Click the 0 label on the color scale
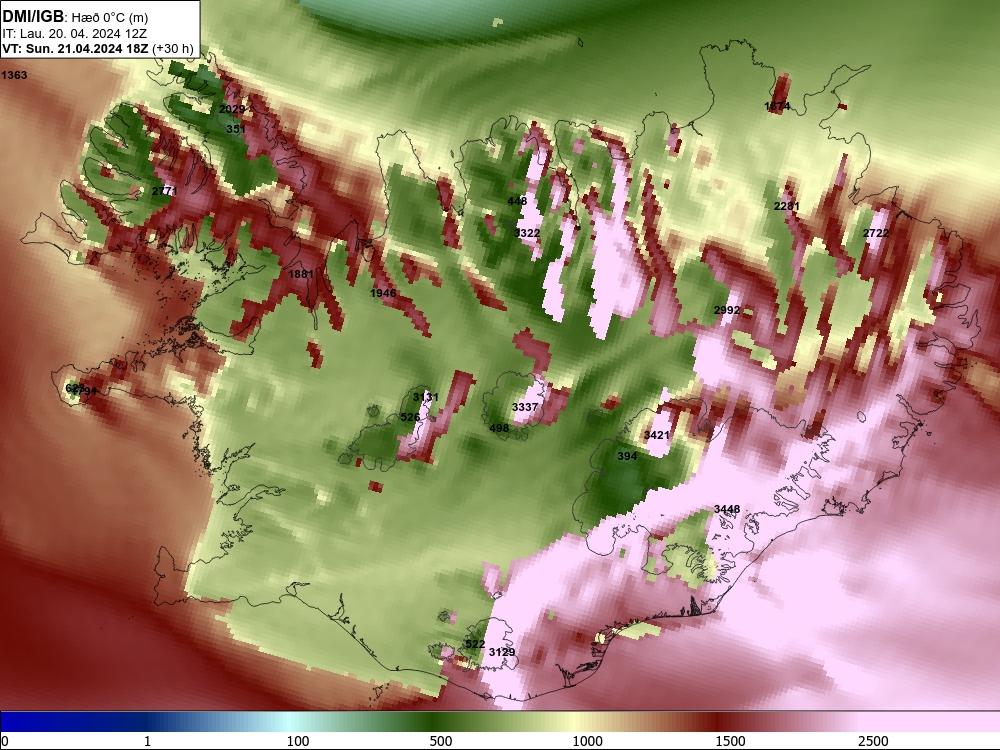This screenshot has height=750, width=1000. 4,741
